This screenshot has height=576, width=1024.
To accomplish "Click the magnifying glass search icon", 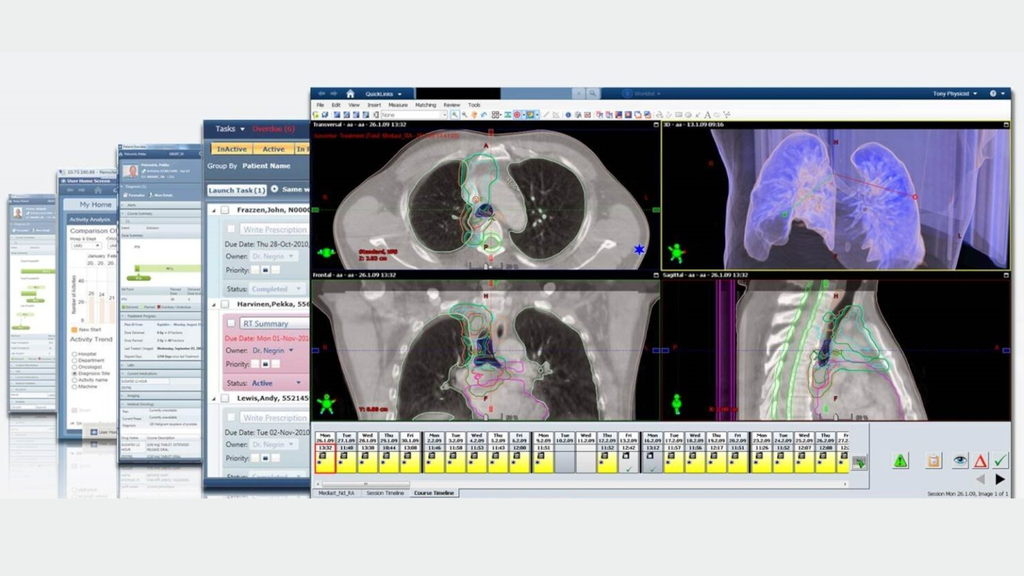I will 591,93.
